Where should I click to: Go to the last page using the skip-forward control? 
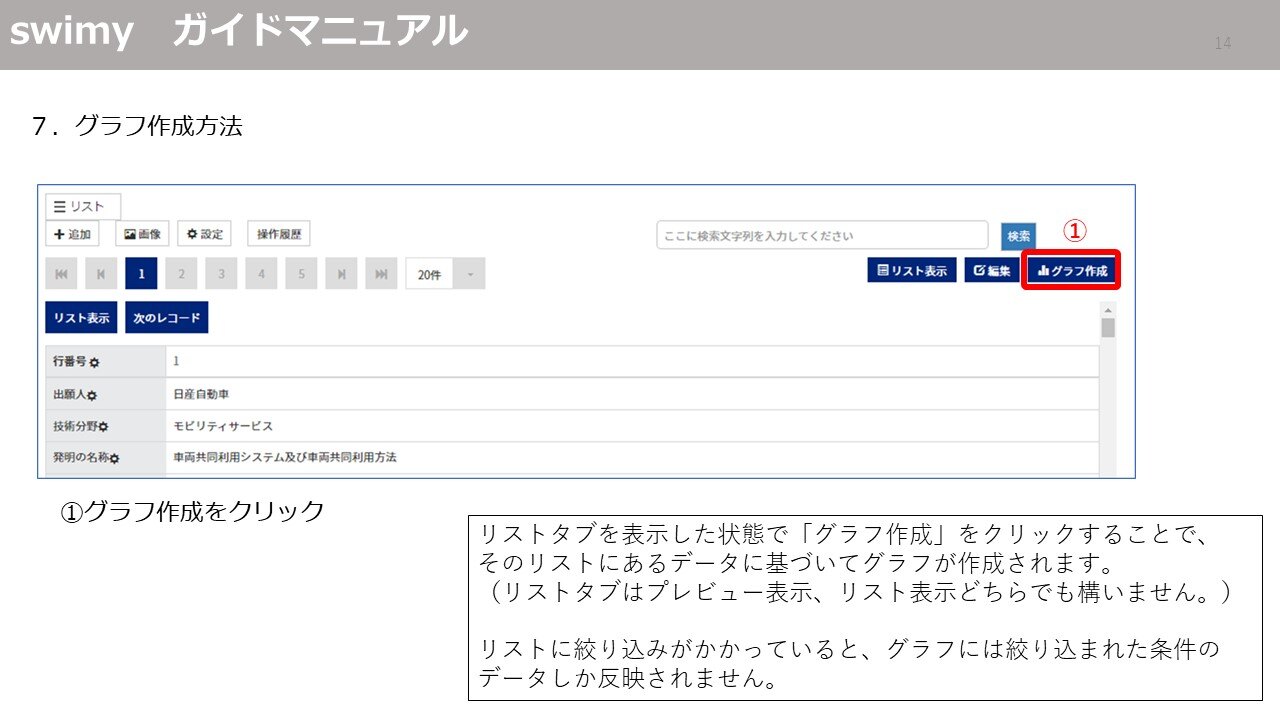click(x=381, y=274)
